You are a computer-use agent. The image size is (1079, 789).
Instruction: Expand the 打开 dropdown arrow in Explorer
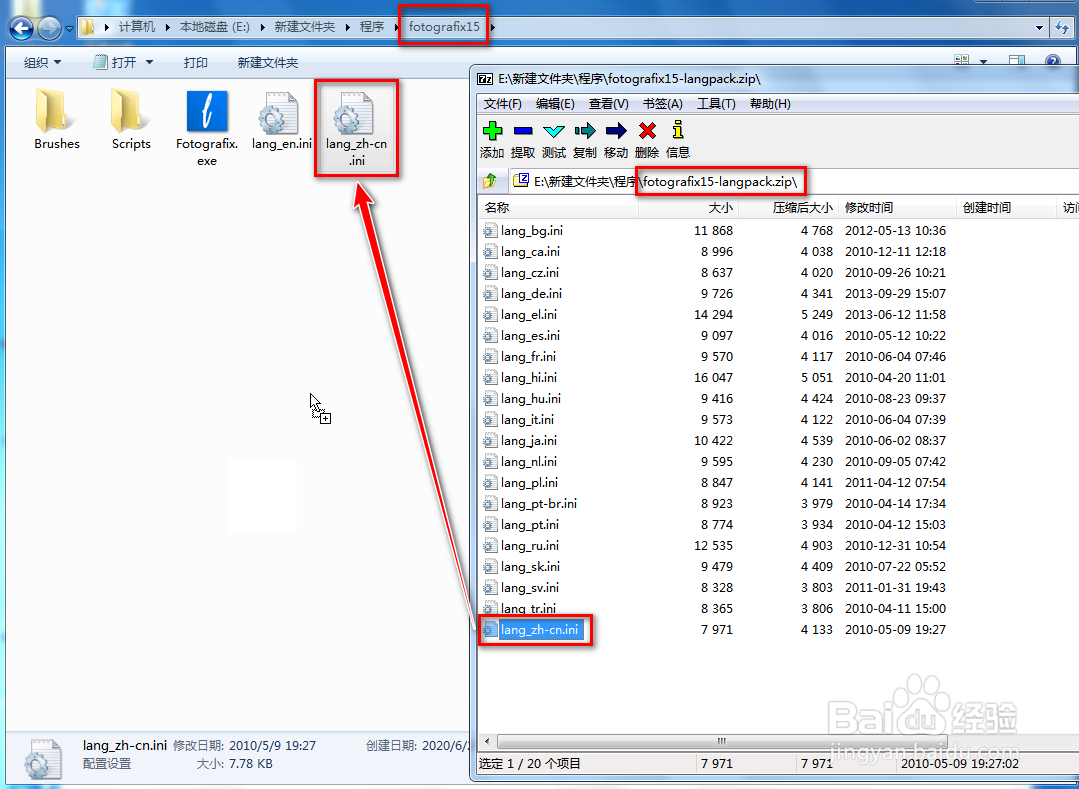point(149,63)
